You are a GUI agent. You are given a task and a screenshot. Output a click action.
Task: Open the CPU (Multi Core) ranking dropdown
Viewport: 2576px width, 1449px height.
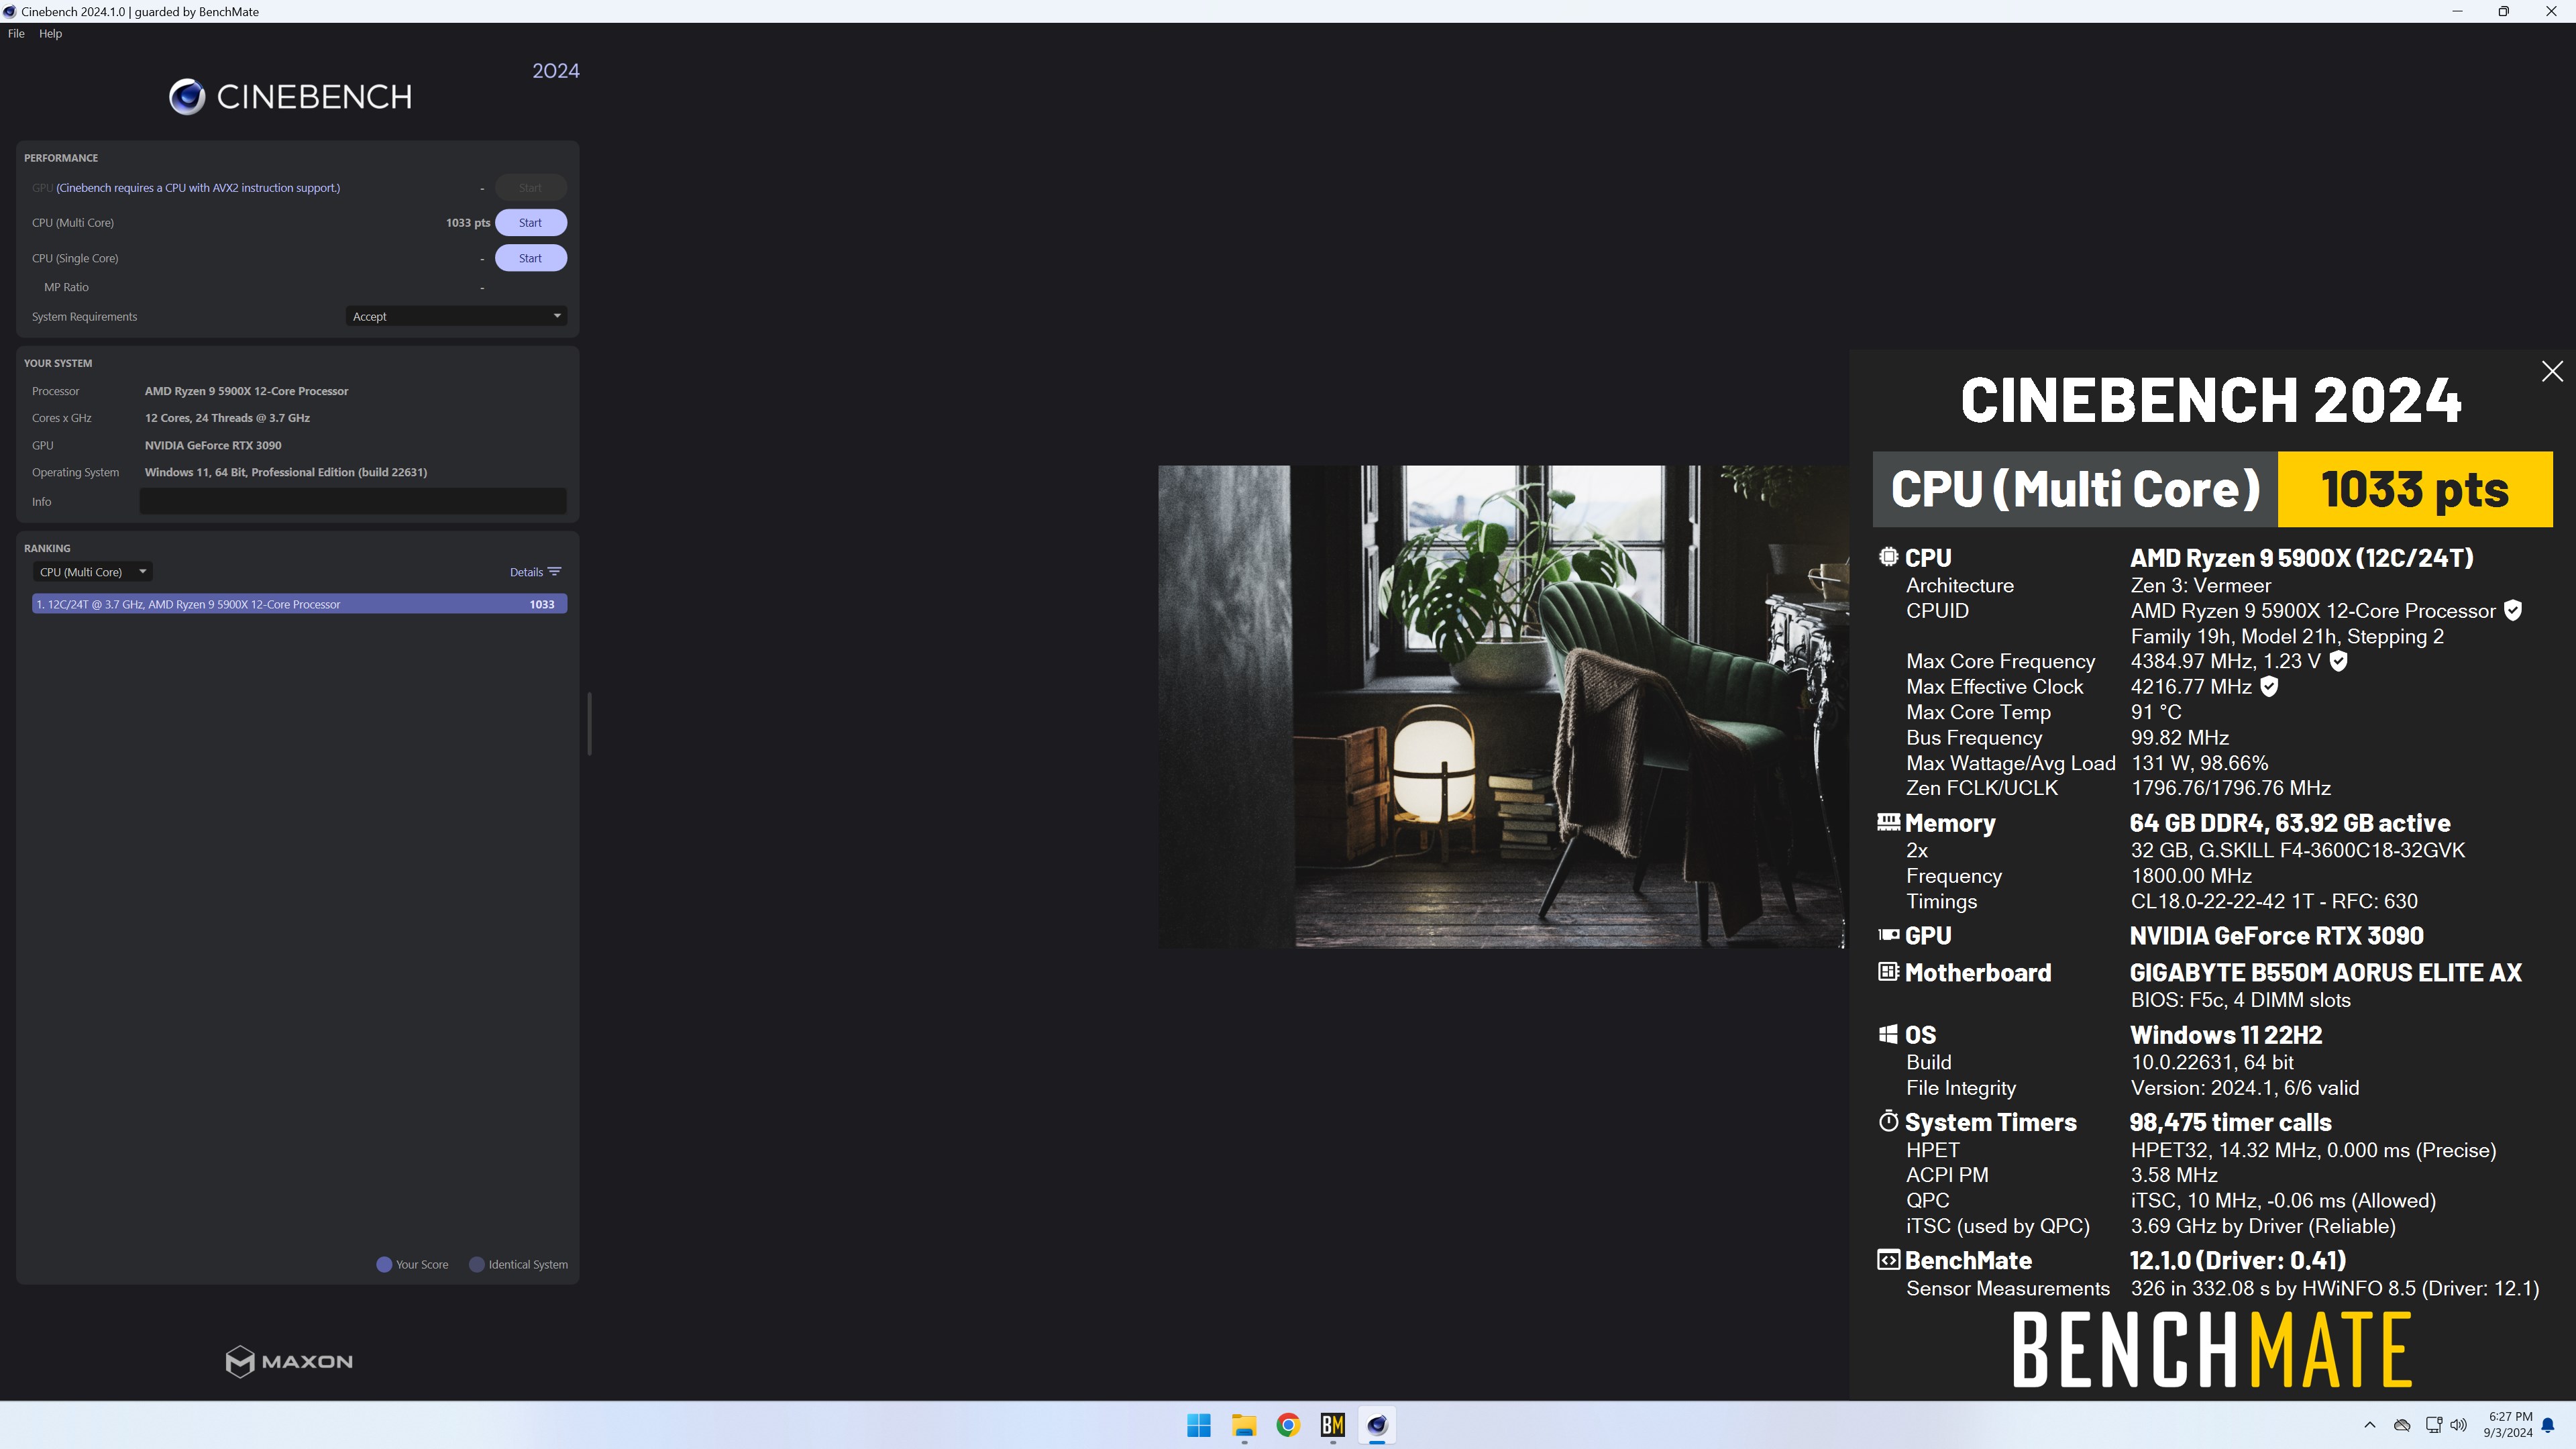(x=93, y=572)
